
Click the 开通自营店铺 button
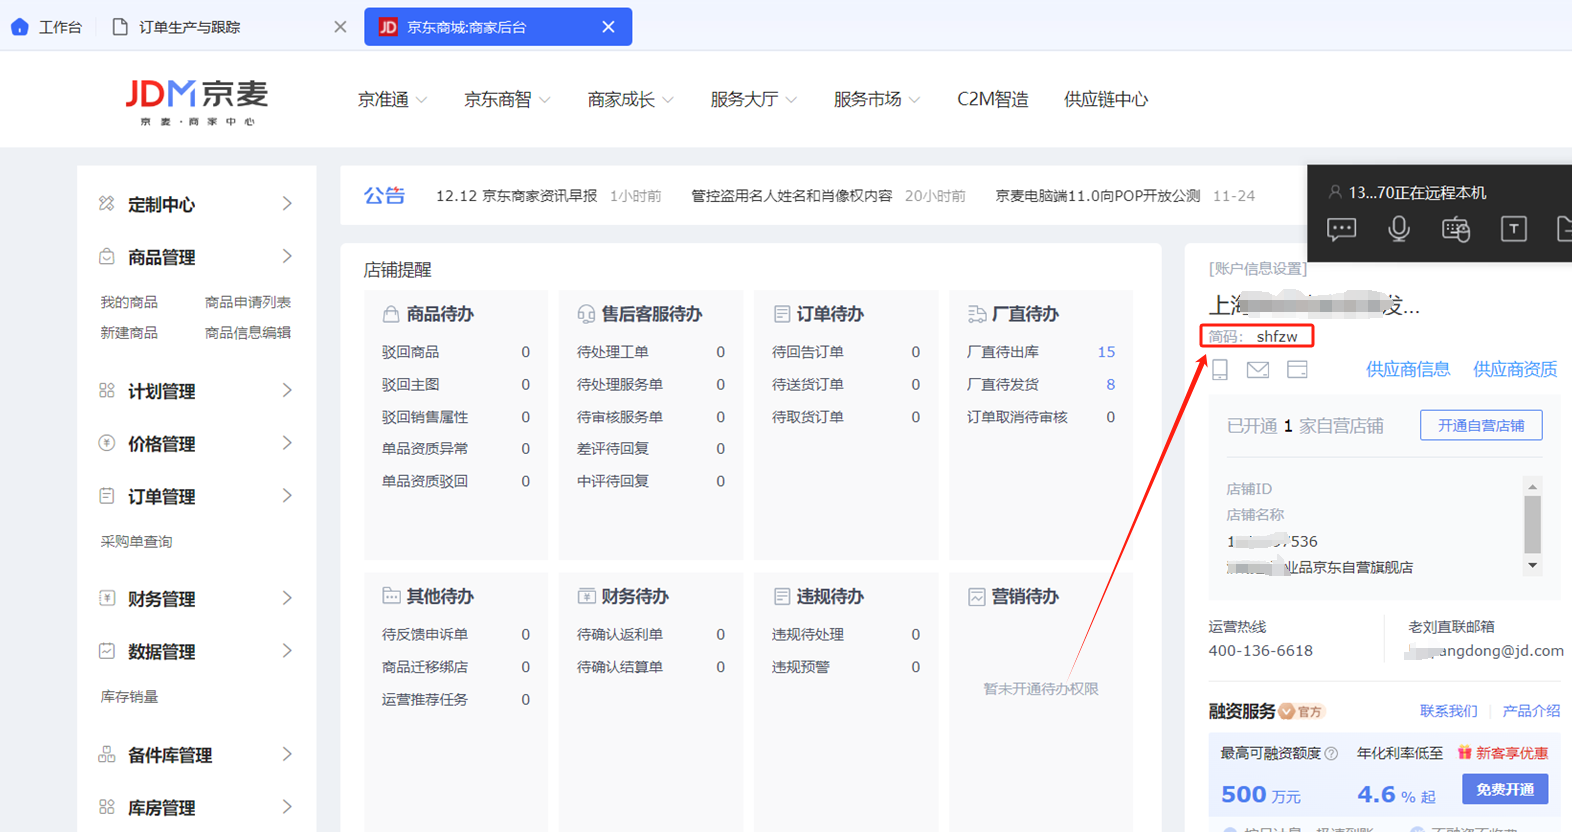1481,425
